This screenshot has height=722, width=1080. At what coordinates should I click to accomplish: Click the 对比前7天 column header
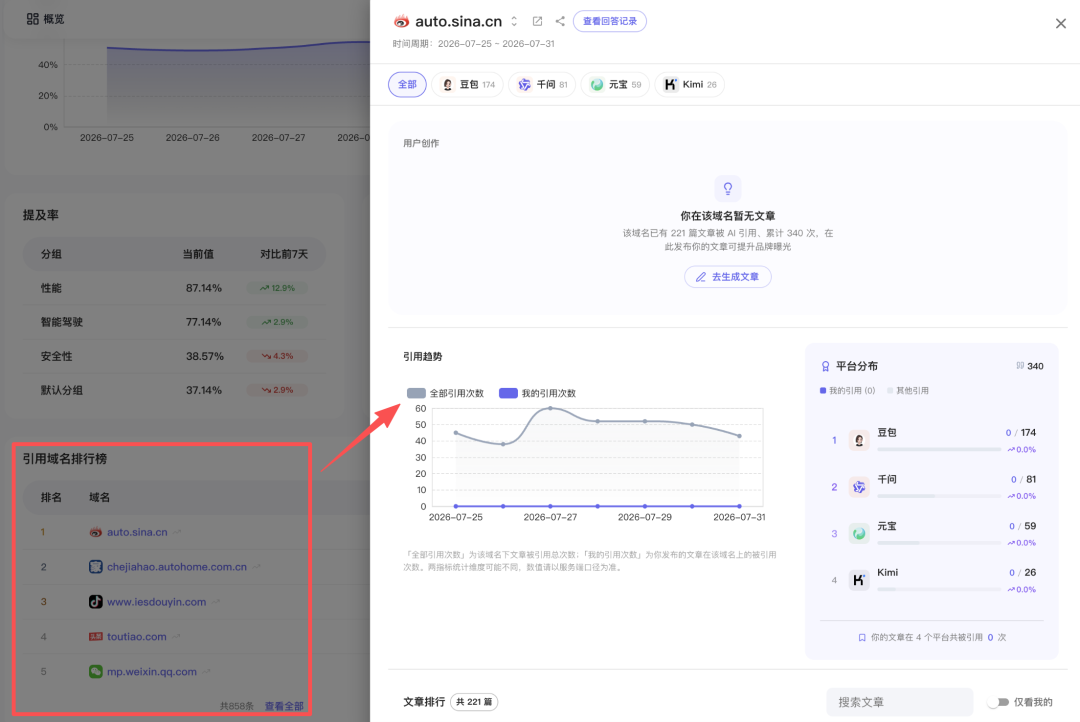284,254
